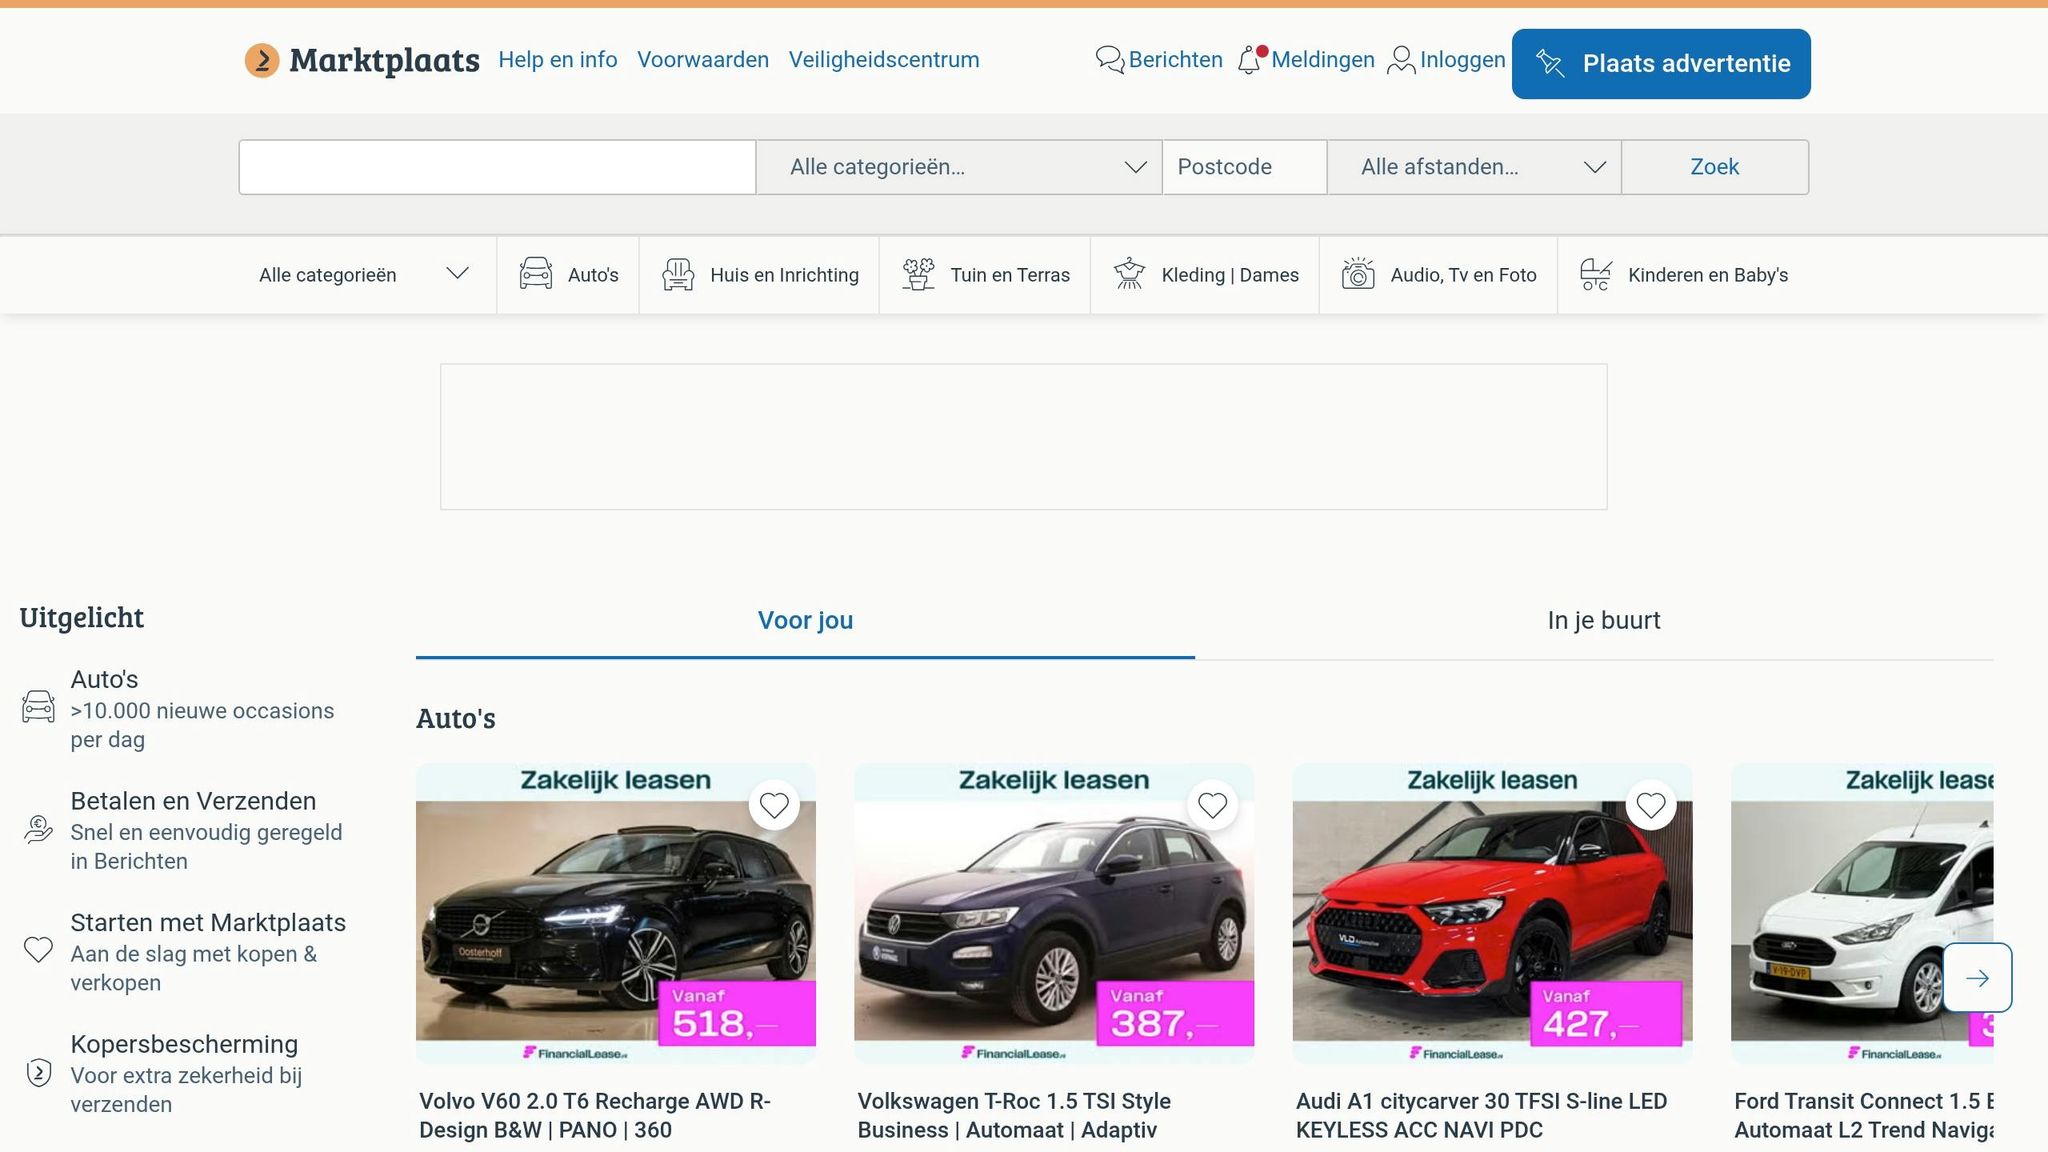Image resolution: width=2048 pixels, height=1152 pixels.
Task: Open the Volvo V60 2.0 T6 Recharge title
Action: coord(595,1115)
